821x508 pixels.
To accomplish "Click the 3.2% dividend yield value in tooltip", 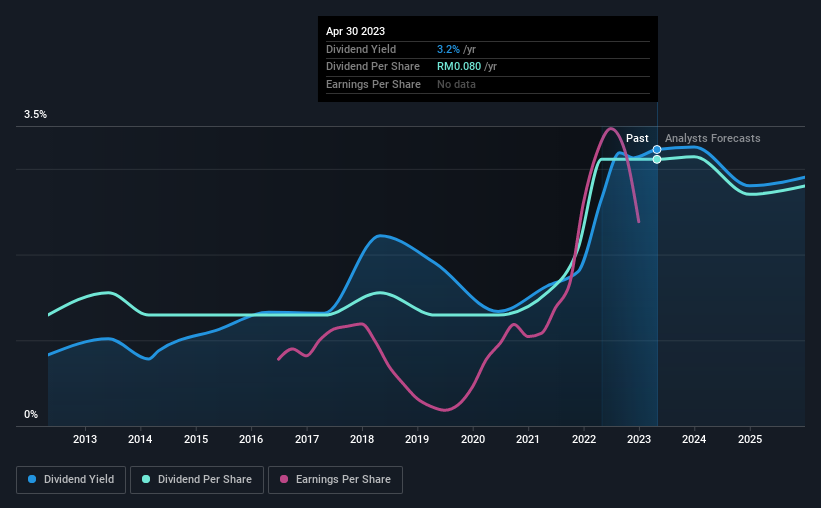I will point(448,49).
